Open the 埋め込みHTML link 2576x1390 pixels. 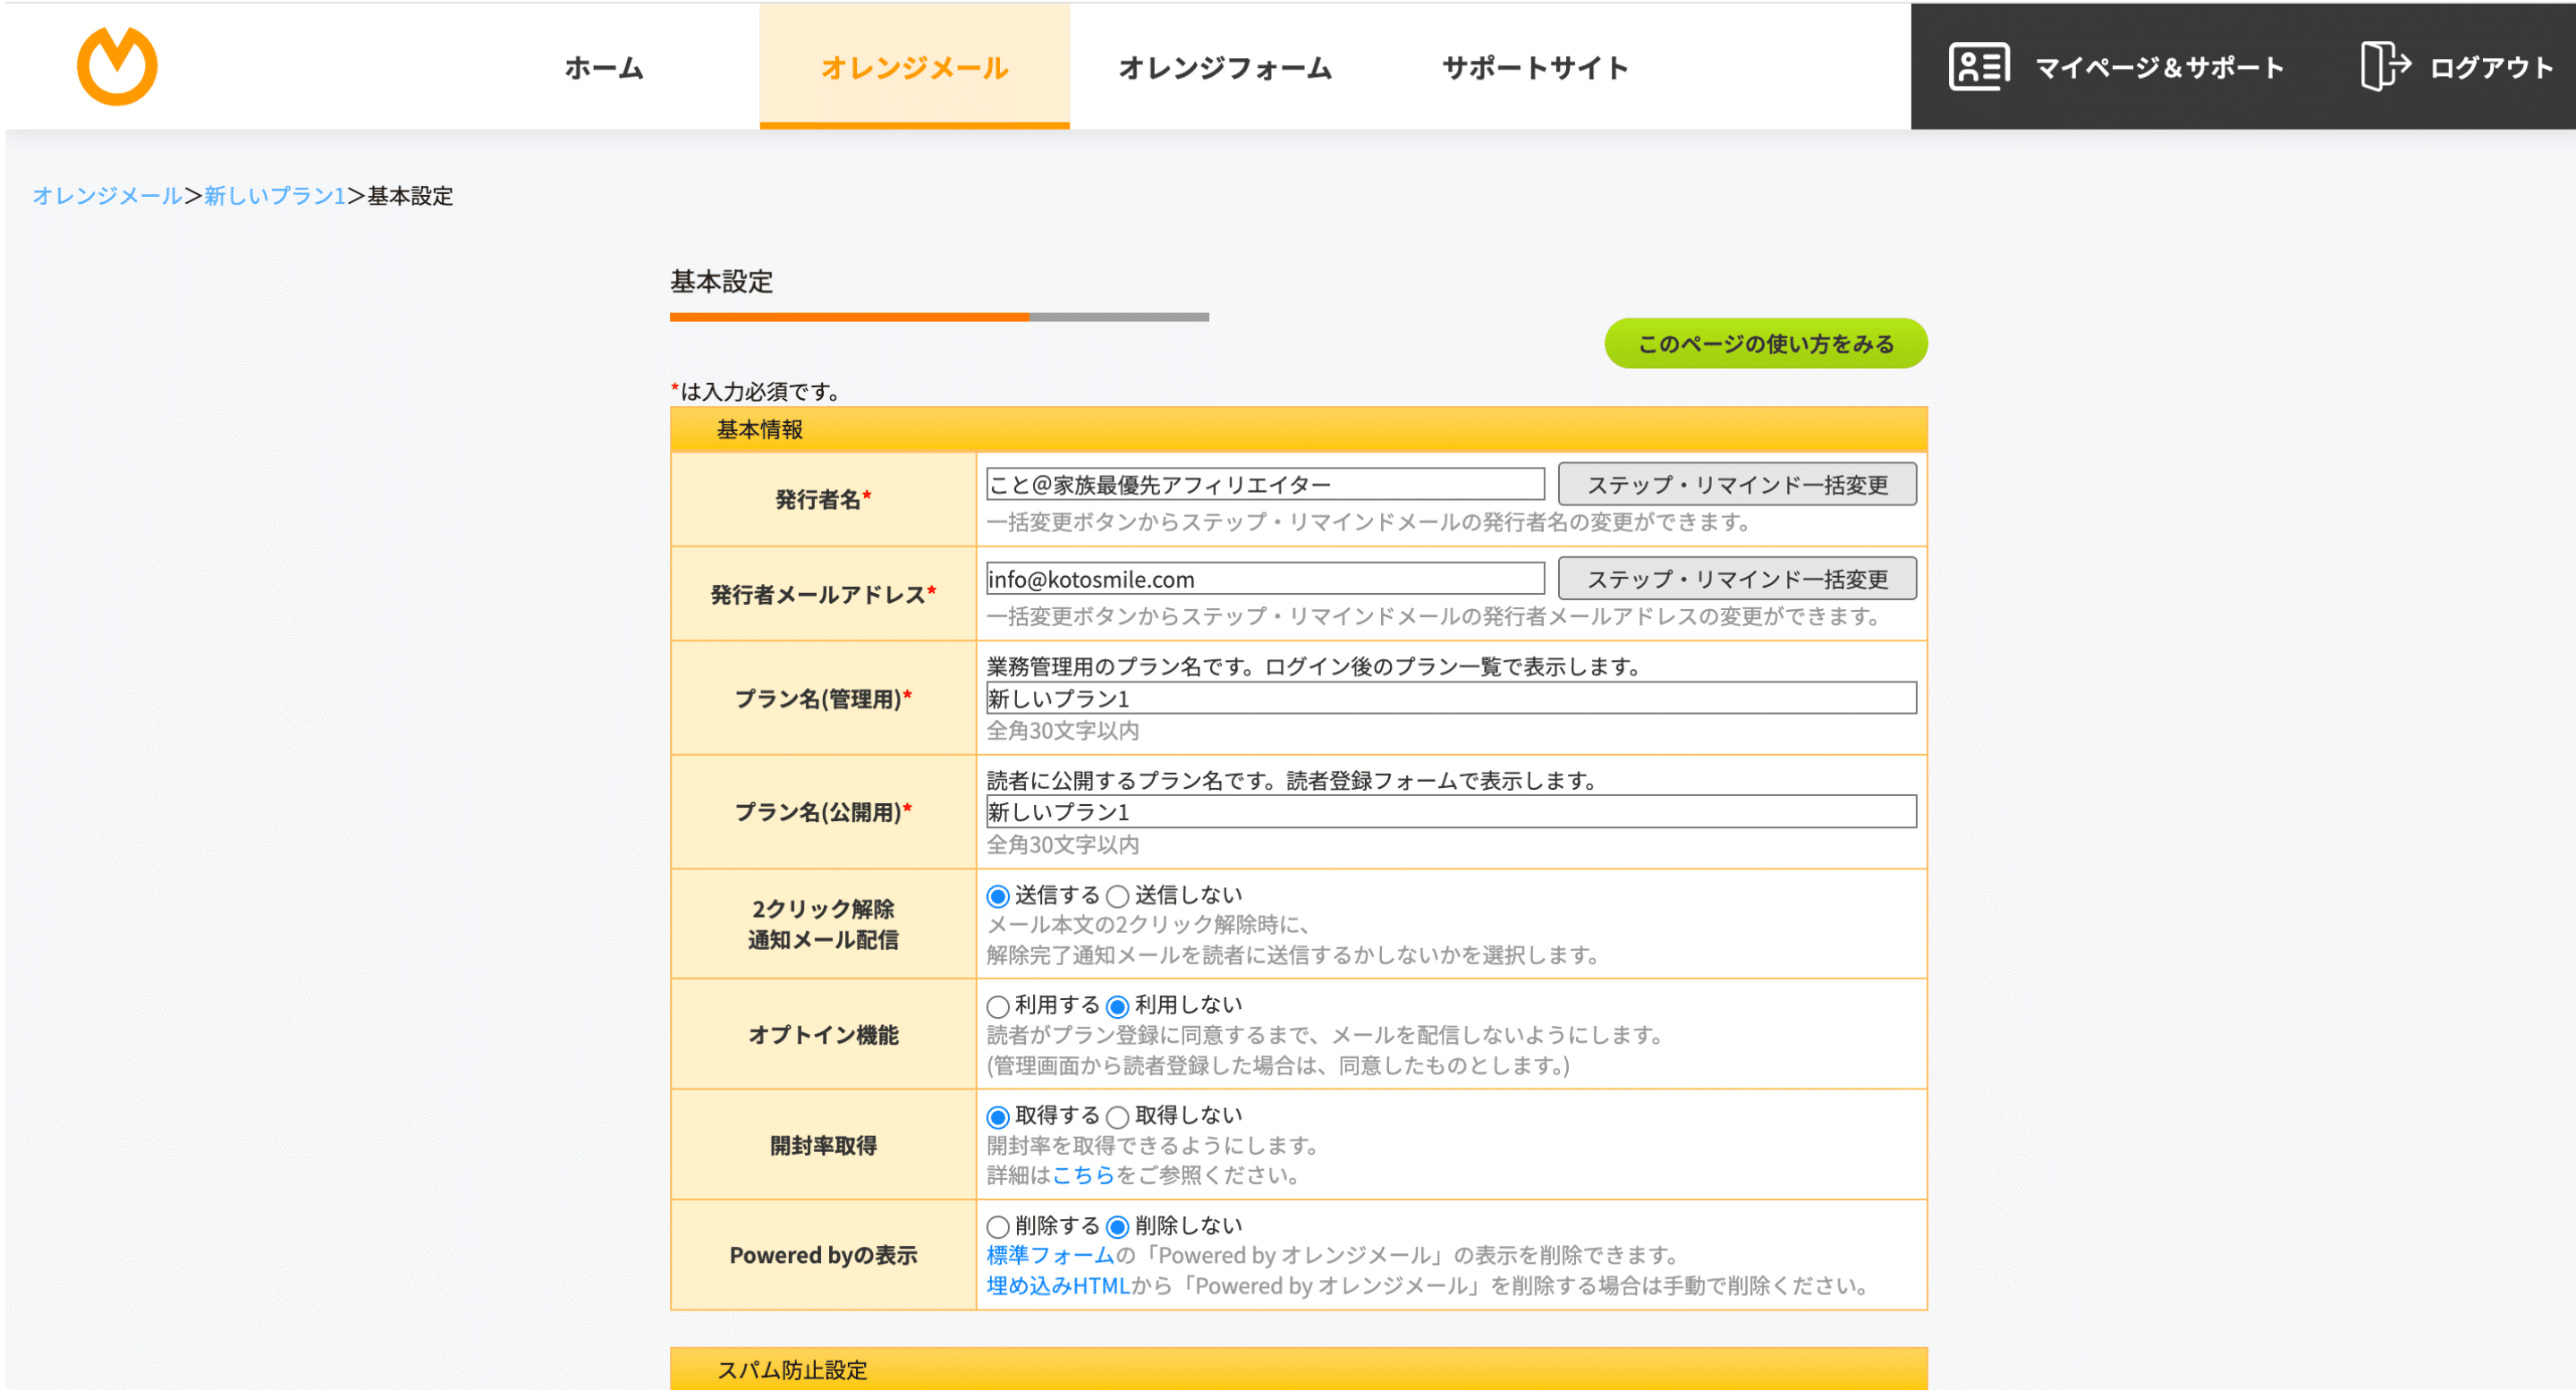tap(1058, 1285)
